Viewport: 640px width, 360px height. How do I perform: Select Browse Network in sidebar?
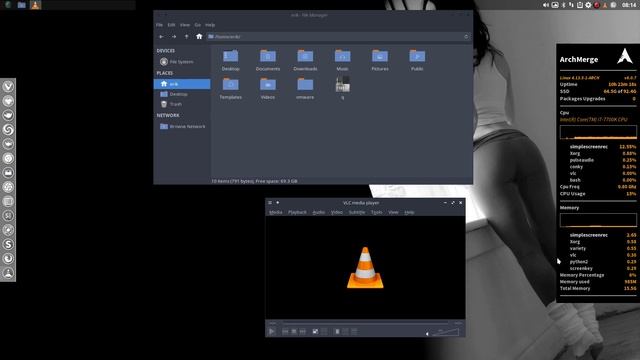point(182,127)
